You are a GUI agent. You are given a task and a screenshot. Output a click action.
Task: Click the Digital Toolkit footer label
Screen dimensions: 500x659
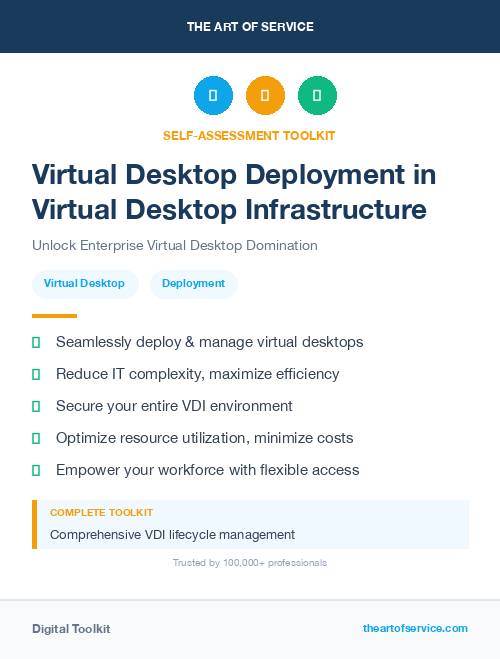click(71, 629)
